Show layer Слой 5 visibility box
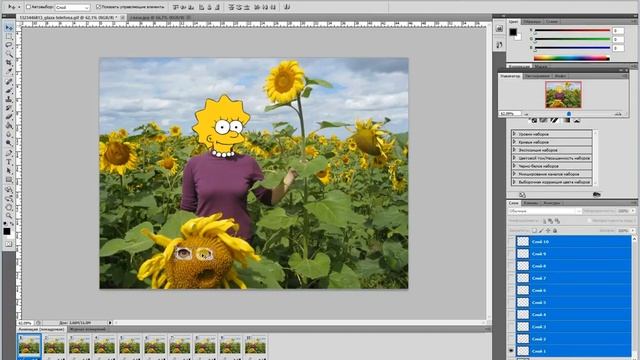Screen dimensions: 640x360 pyautogui.click(x=511, y=302)
